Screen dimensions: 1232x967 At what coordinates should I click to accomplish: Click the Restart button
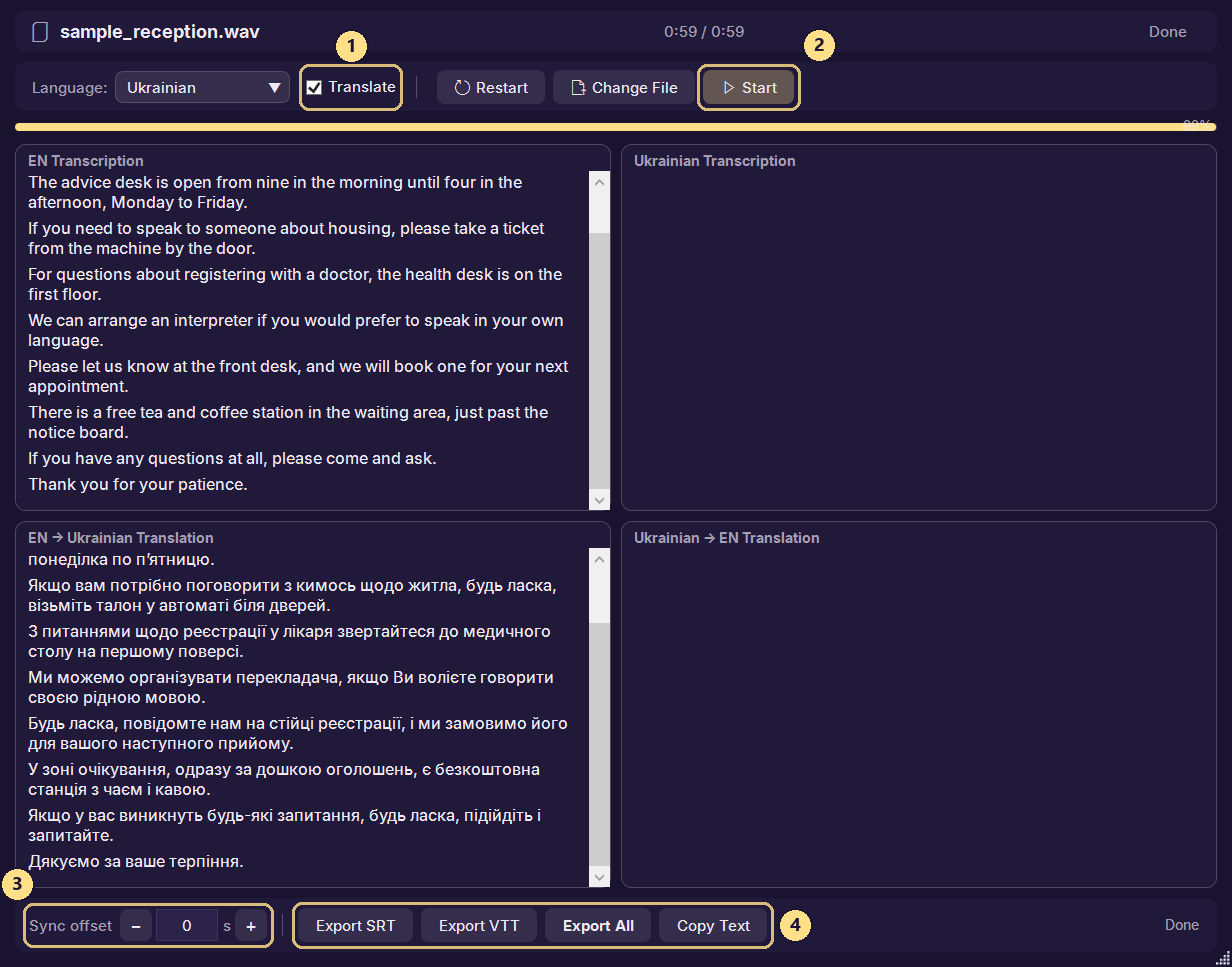tap(490, 87)
